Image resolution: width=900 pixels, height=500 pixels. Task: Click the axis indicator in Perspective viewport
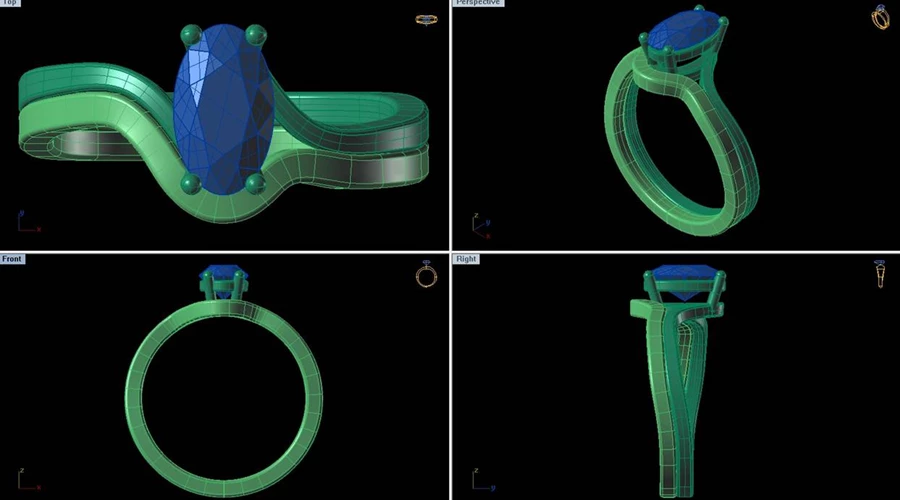[480, 228]
